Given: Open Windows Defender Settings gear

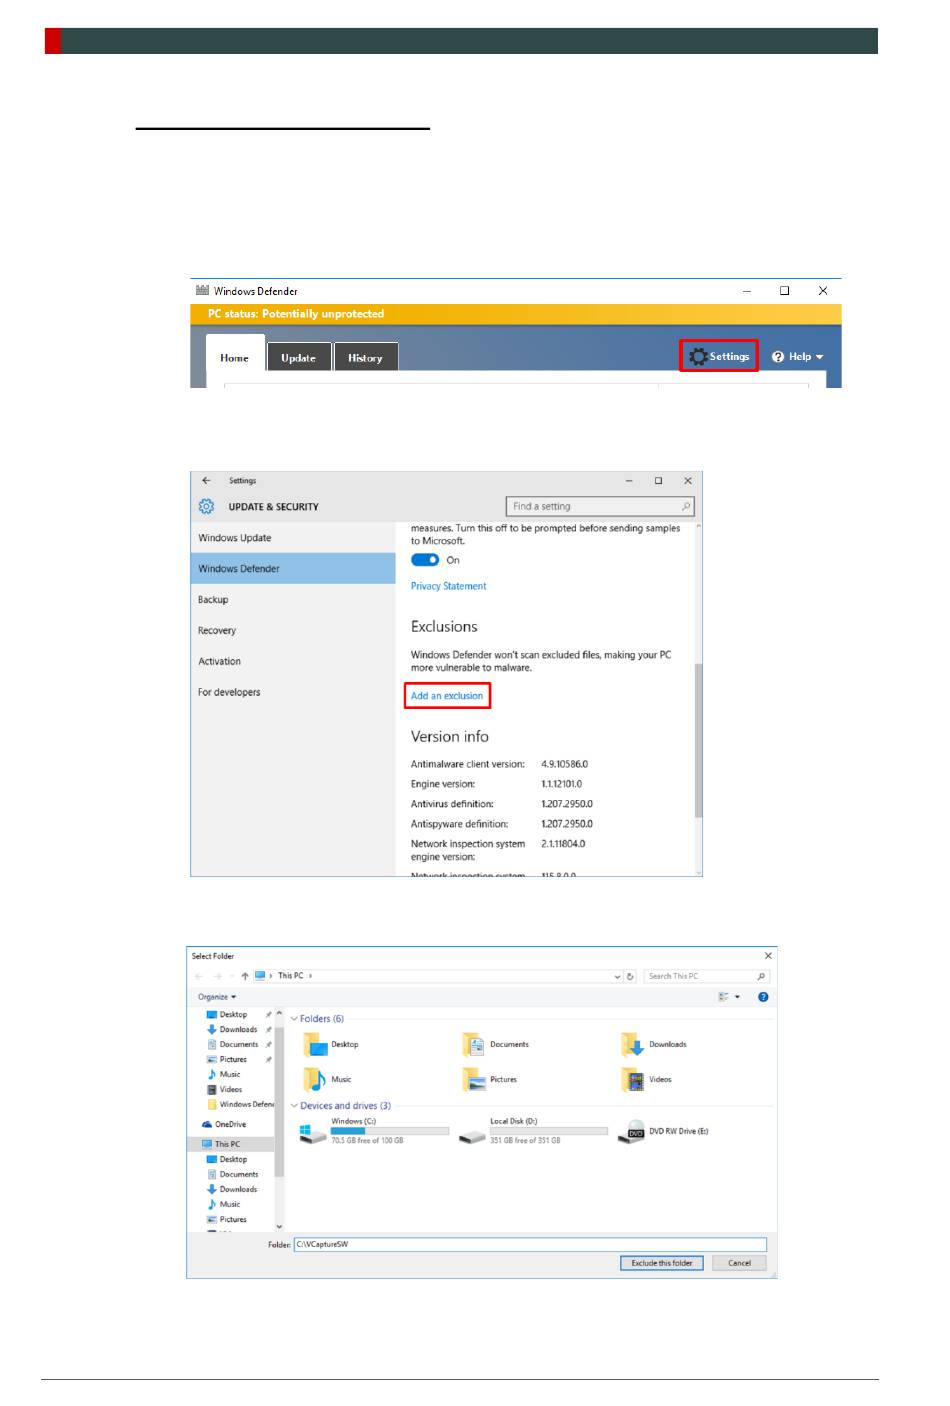Looking at the screenshot, I should click(x=699, y=357).
